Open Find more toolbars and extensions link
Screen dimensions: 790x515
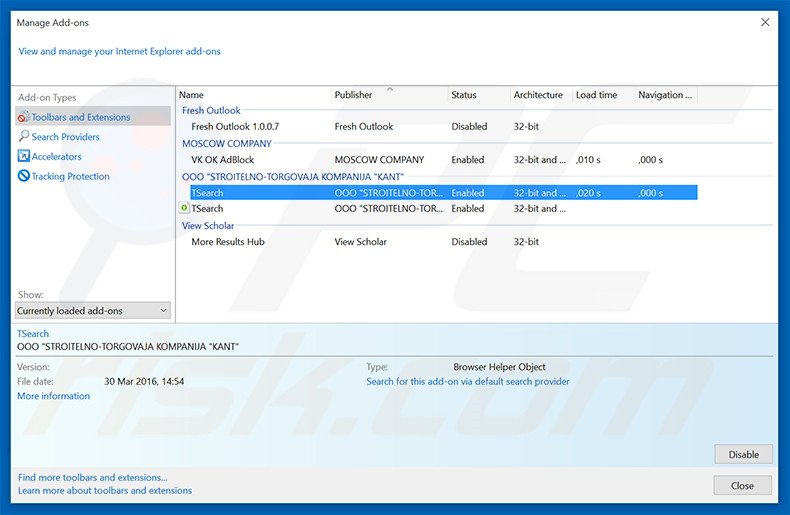(92, 477)
